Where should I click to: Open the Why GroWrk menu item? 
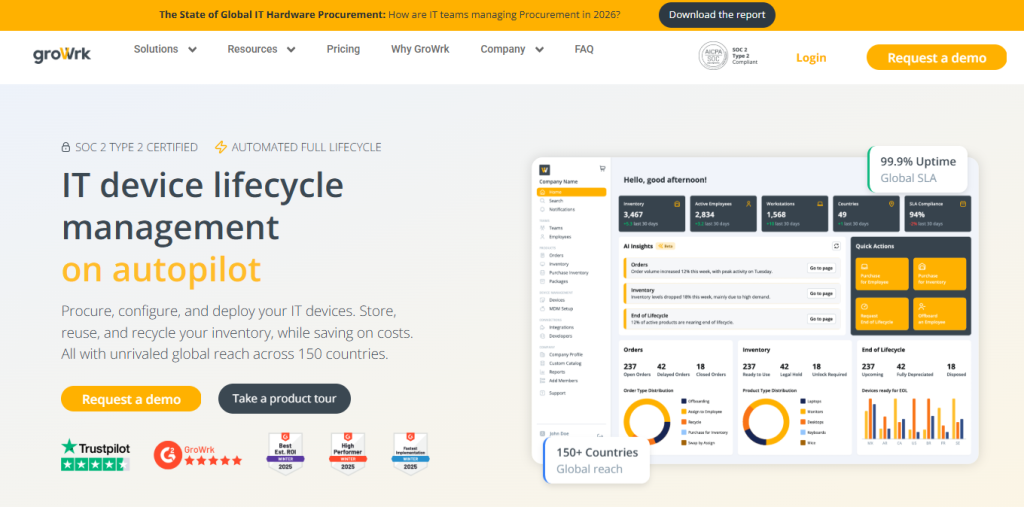point(420,49)
